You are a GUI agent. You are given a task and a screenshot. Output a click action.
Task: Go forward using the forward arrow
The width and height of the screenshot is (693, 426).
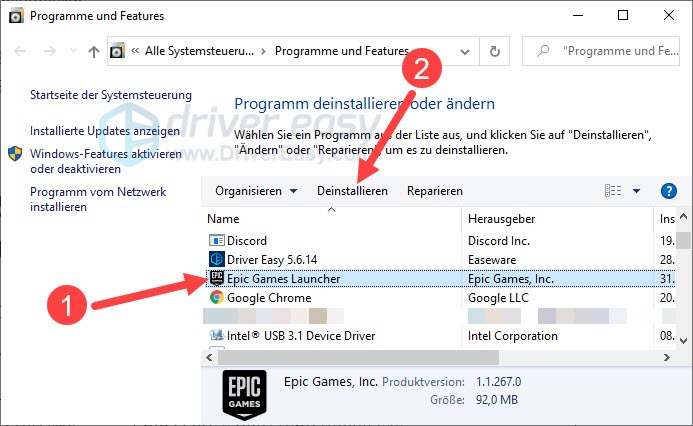[50, 51]
